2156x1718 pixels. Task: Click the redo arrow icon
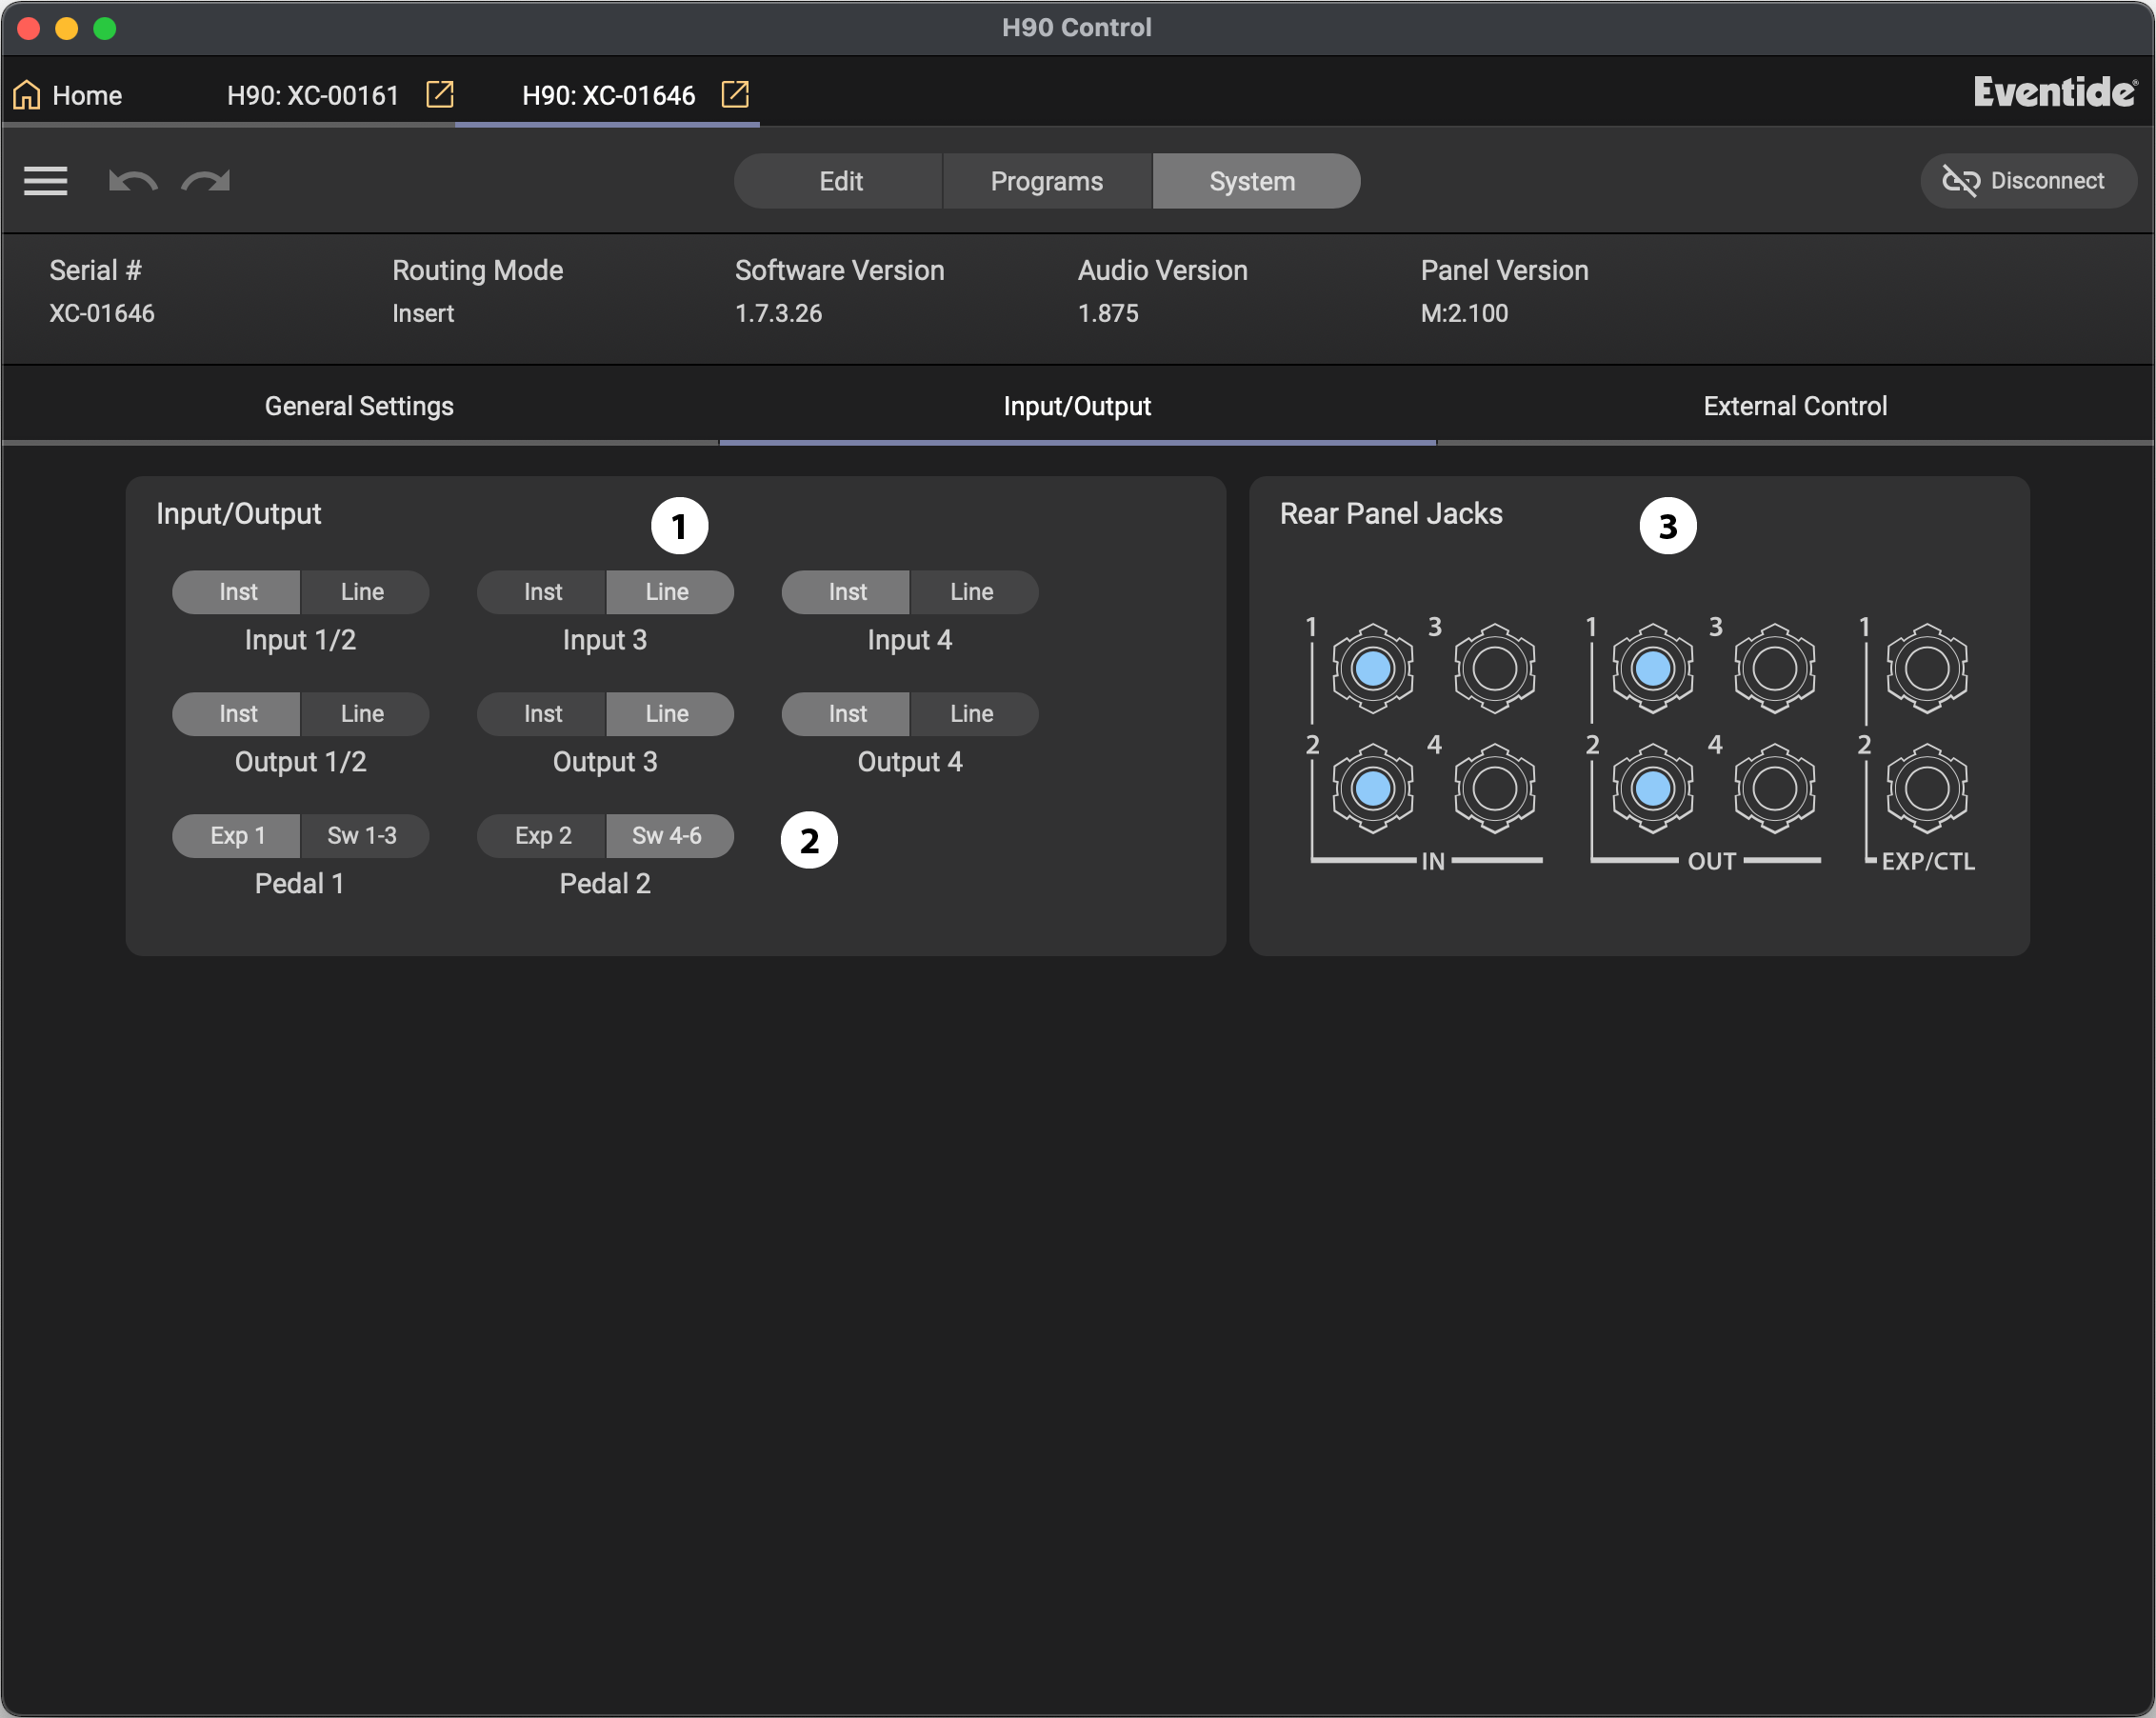click(206, 181)
